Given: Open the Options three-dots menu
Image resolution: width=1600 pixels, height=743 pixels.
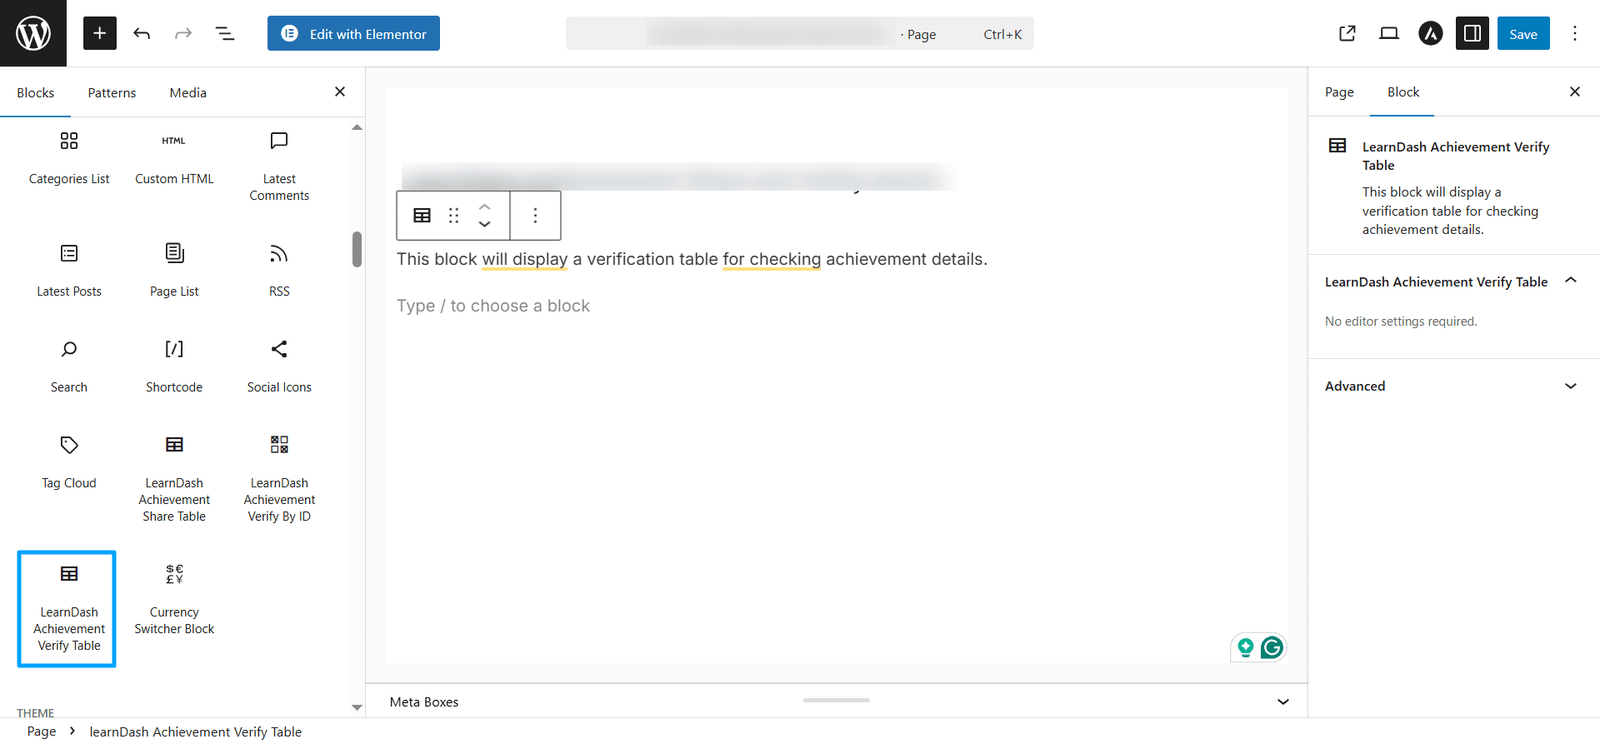Looking at the screenshot, I should click(x=1574, y=33).
